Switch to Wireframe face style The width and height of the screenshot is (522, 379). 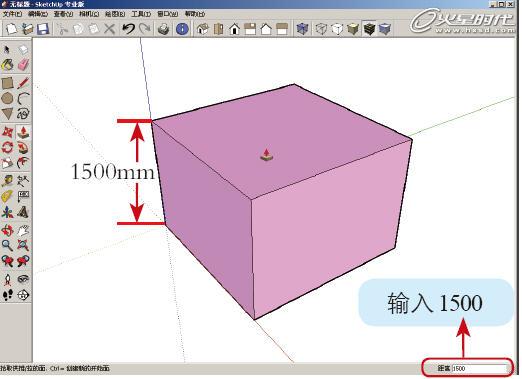(x=321, y=29)
